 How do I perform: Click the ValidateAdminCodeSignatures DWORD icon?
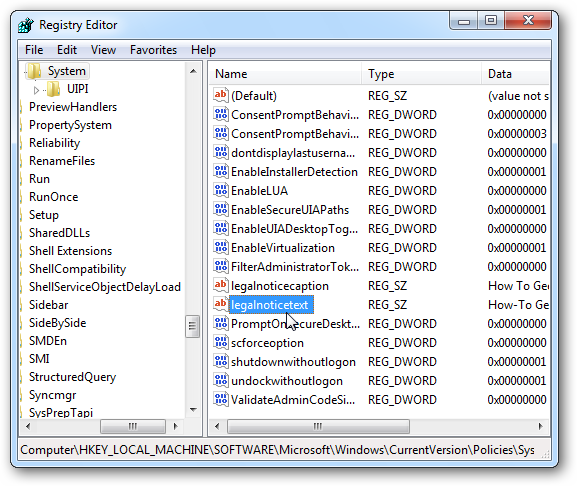220,400
